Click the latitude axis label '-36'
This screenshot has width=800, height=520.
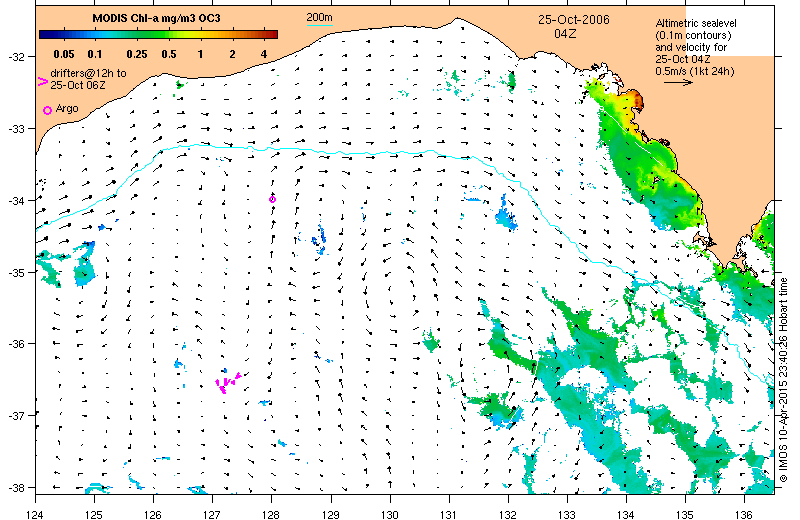click(16, 344)
